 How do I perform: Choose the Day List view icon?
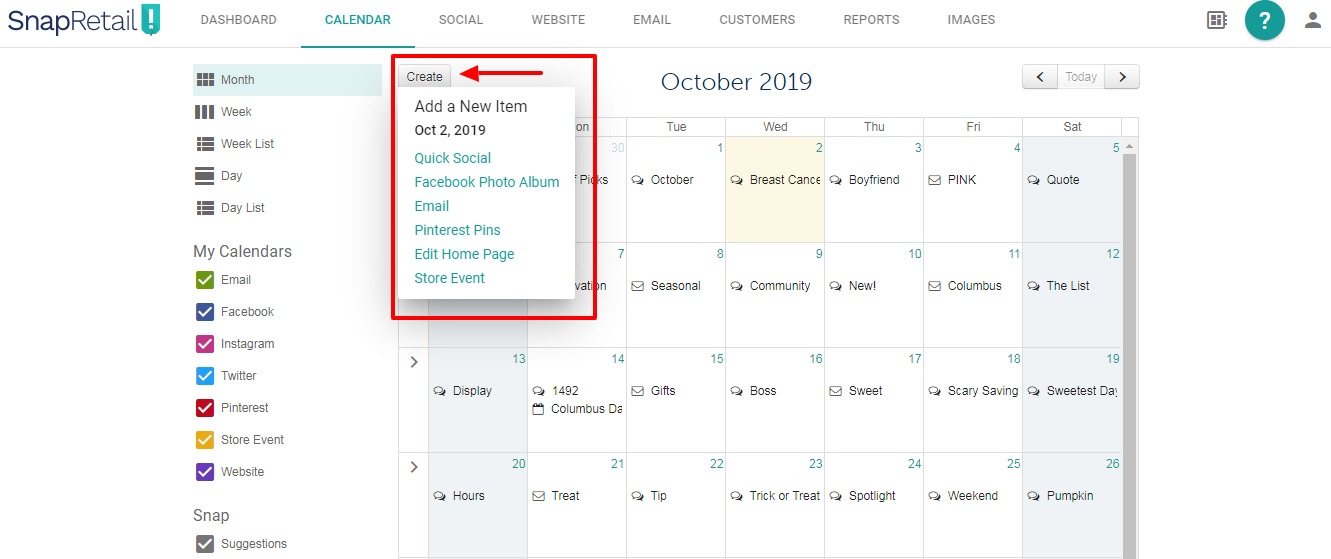(205, 207)
